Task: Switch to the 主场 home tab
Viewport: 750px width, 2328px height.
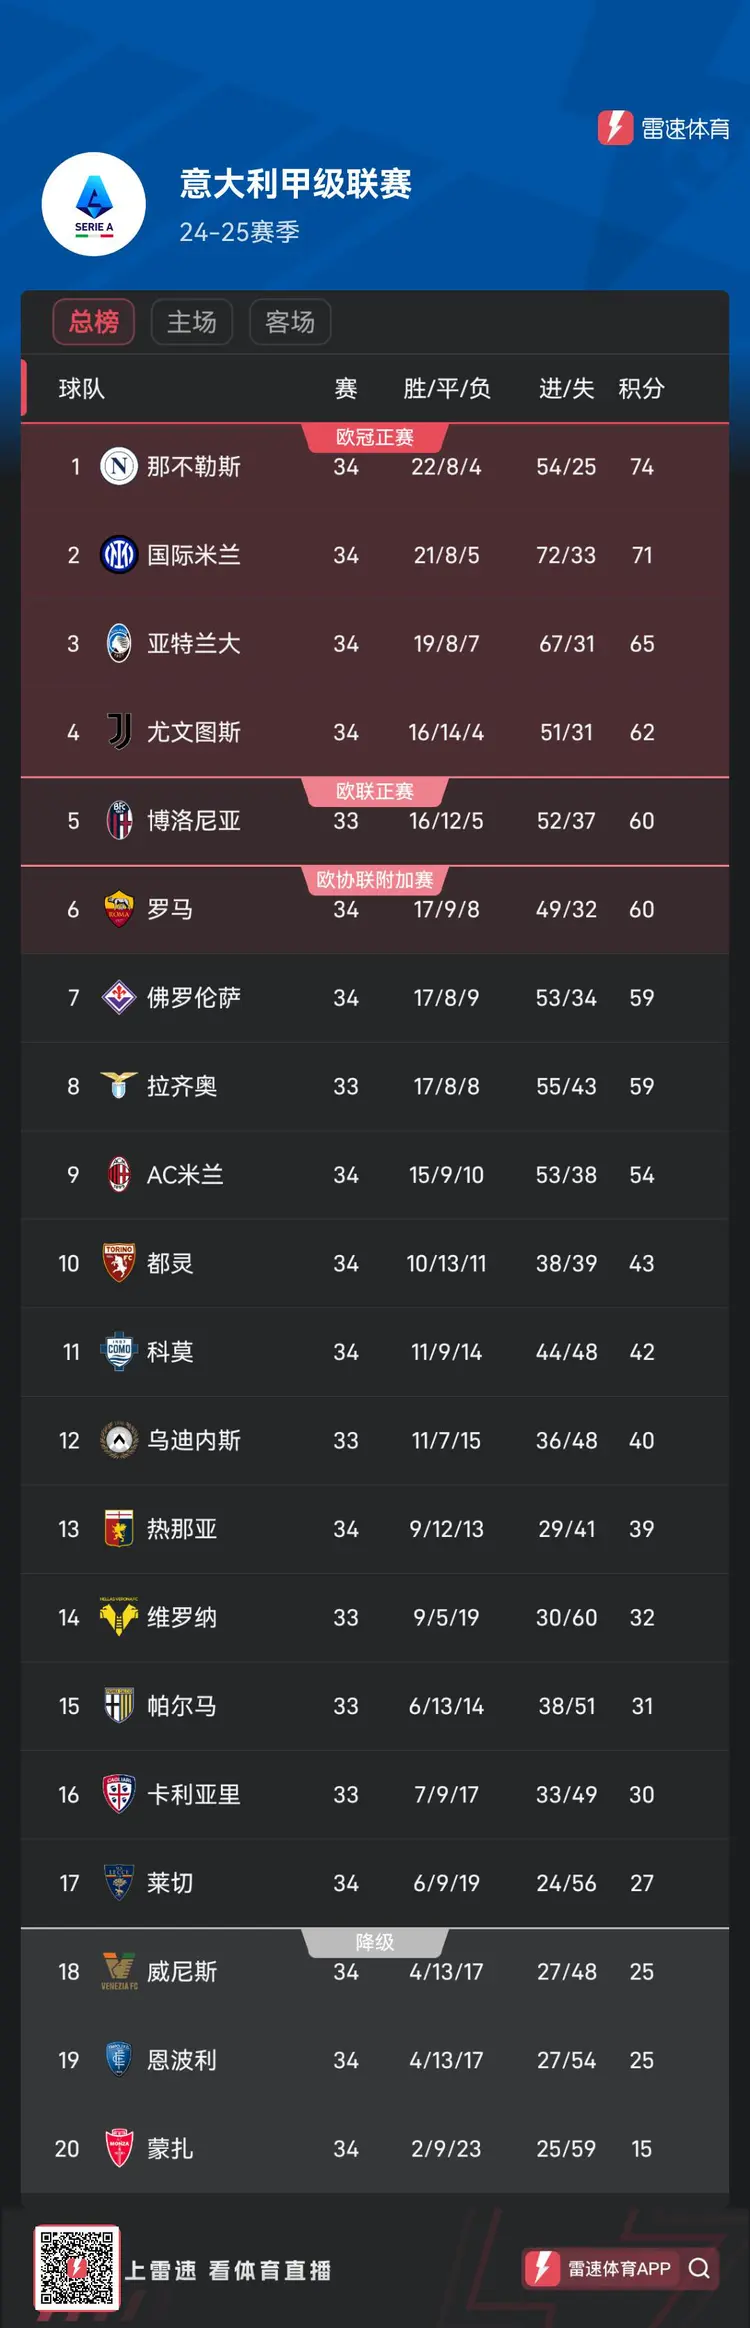Action: tap(192, 322)
